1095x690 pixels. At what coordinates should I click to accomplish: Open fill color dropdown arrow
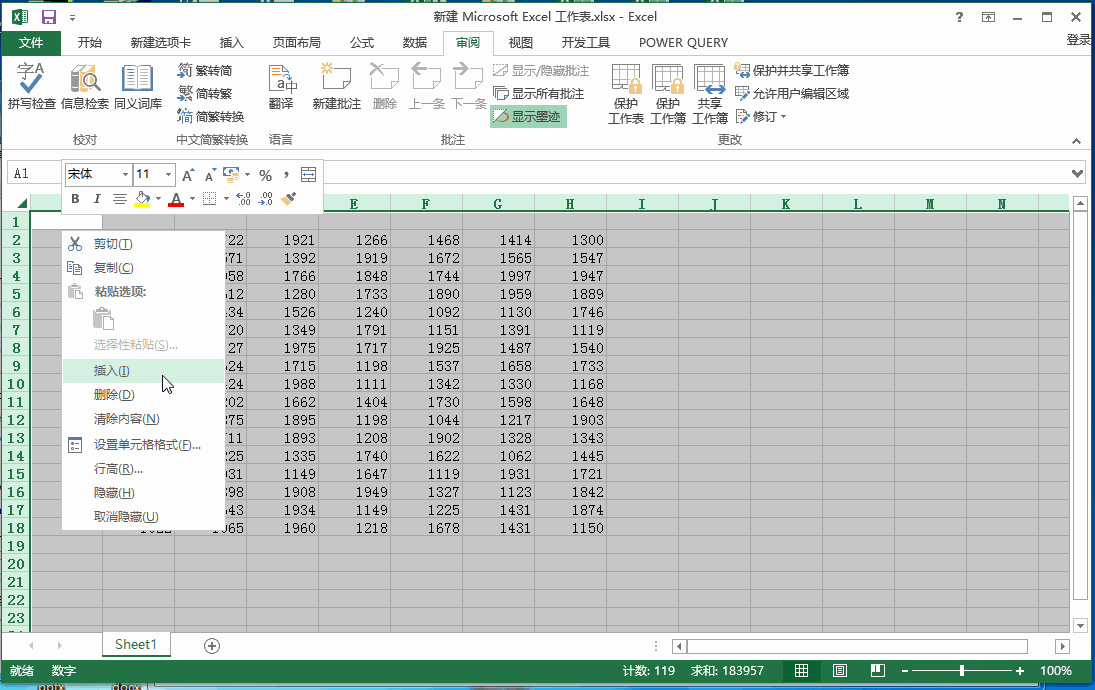(159, 199)
